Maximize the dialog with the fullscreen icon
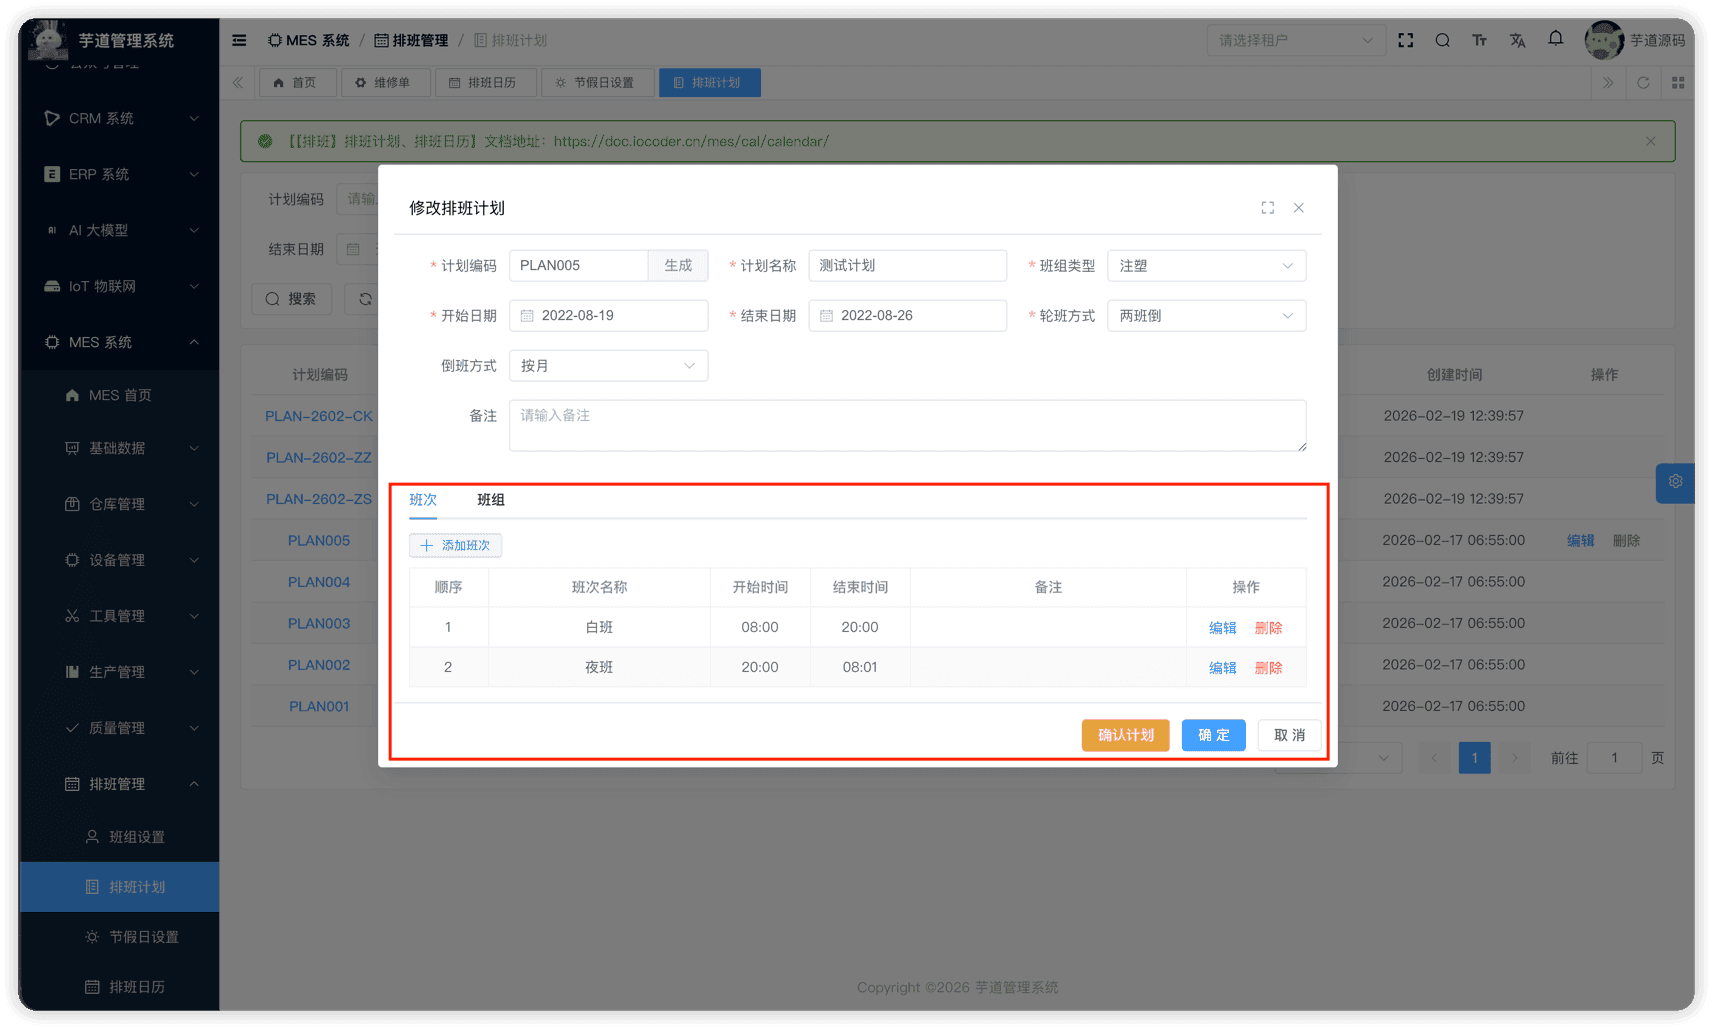This screenshot has width=1713, height=1029. coord(1267,208)
